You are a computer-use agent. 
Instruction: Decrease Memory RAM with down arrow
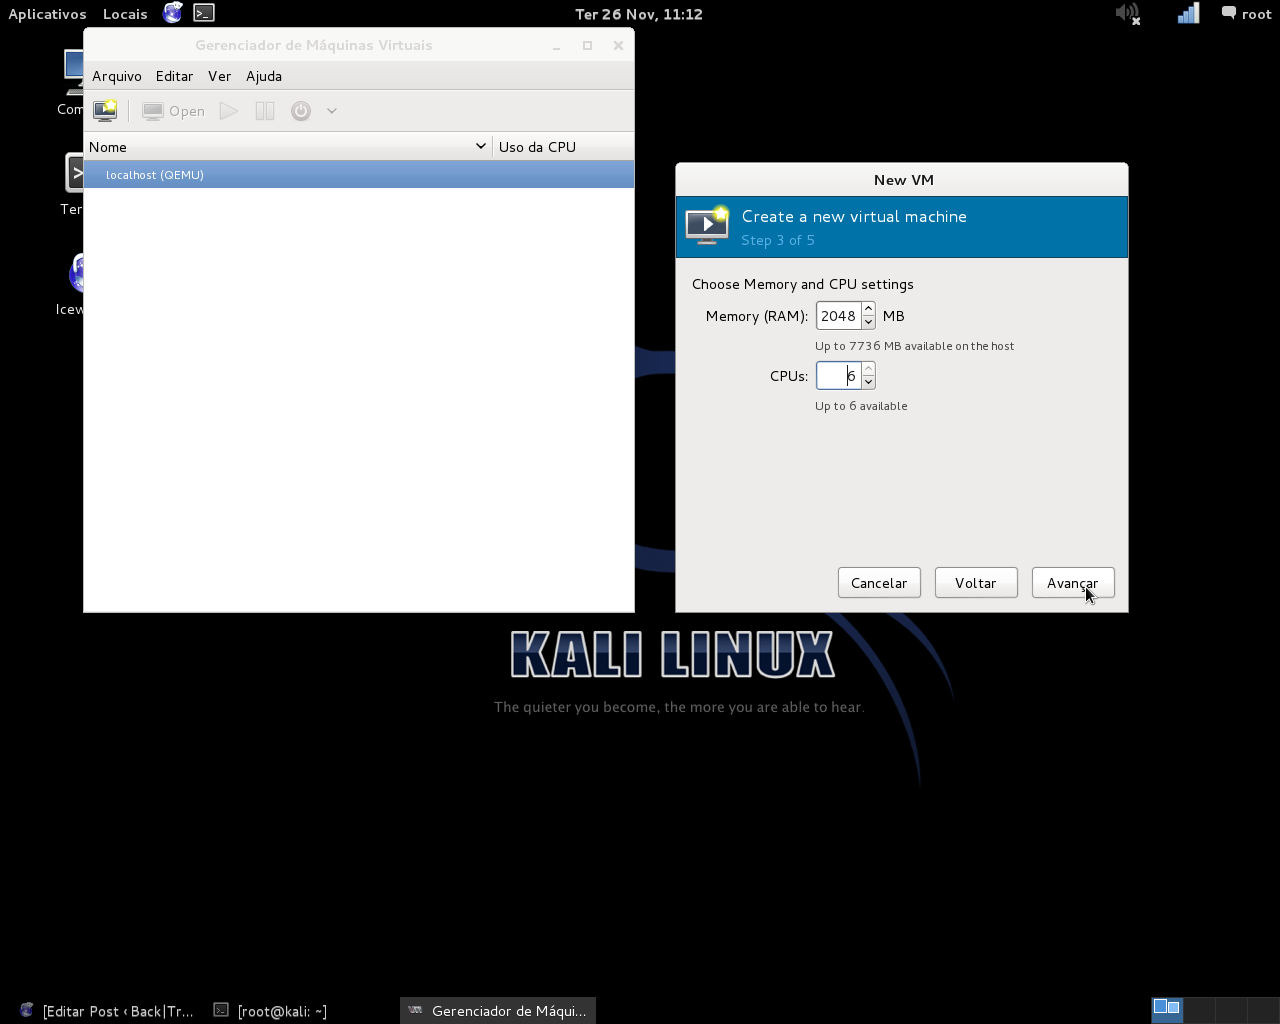(x=868, y=323)
